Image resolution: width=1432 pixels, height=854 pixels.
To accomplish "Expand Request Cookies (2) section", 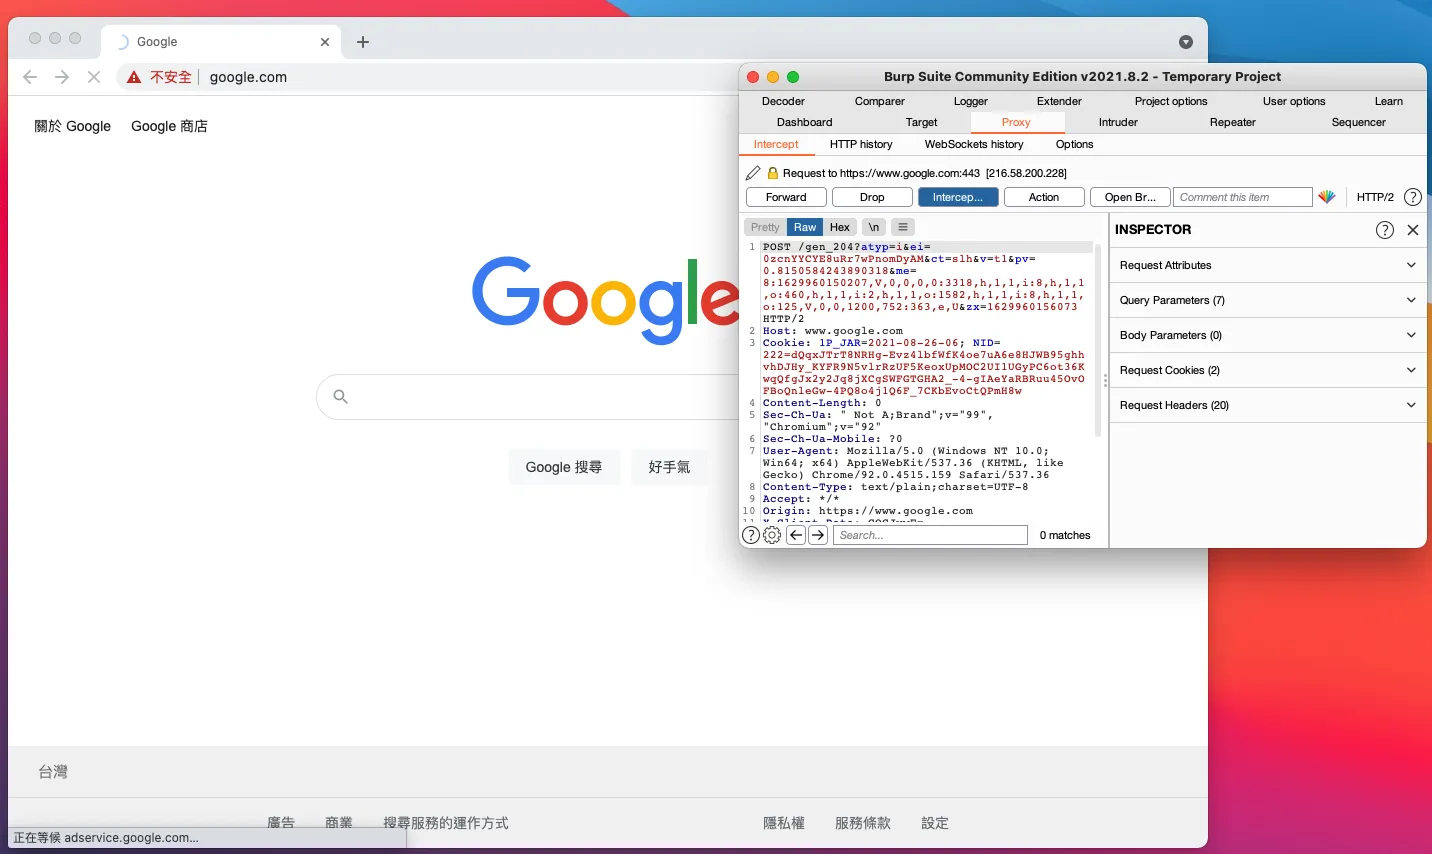I will 1268,370.
